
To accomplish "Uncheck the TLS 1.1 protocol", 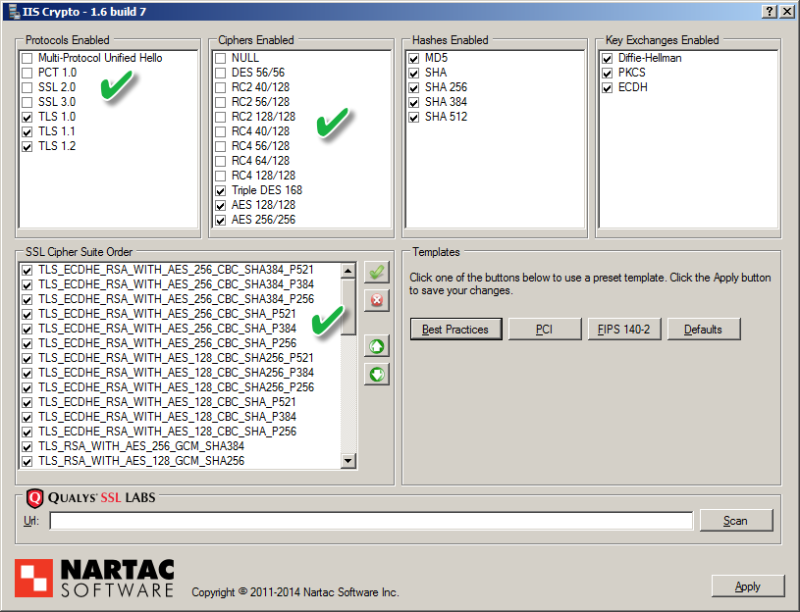I will (x=27, y=132).
